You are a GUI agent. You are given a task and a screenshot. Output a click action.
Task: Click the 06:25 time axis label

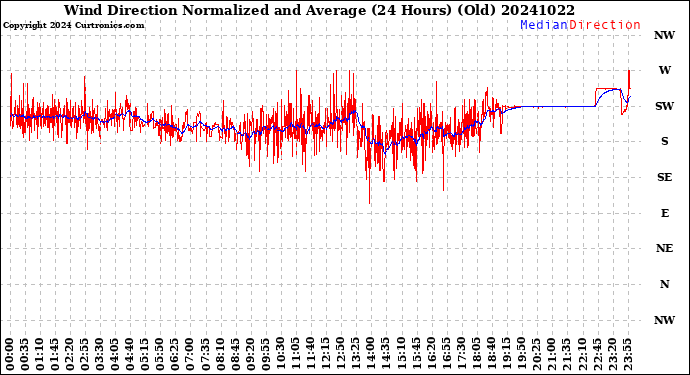click(x=175, y=354)
